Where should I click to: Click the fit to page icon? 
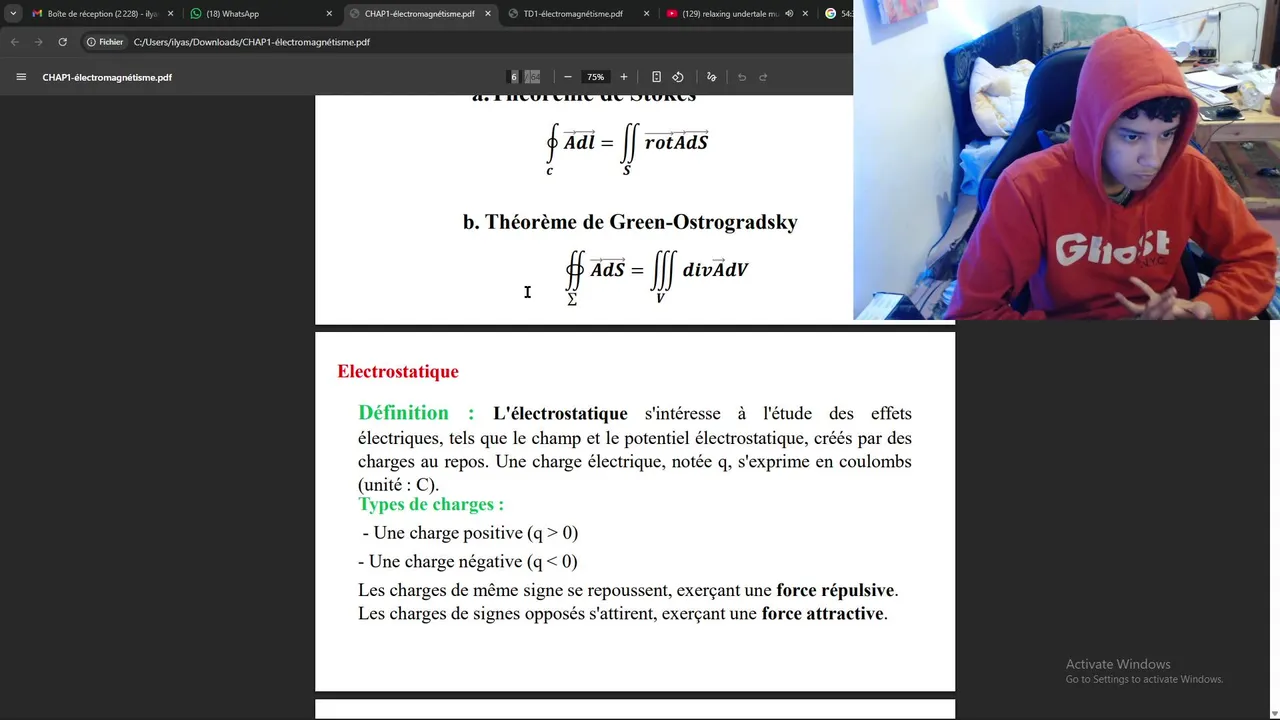pos(656,77)
